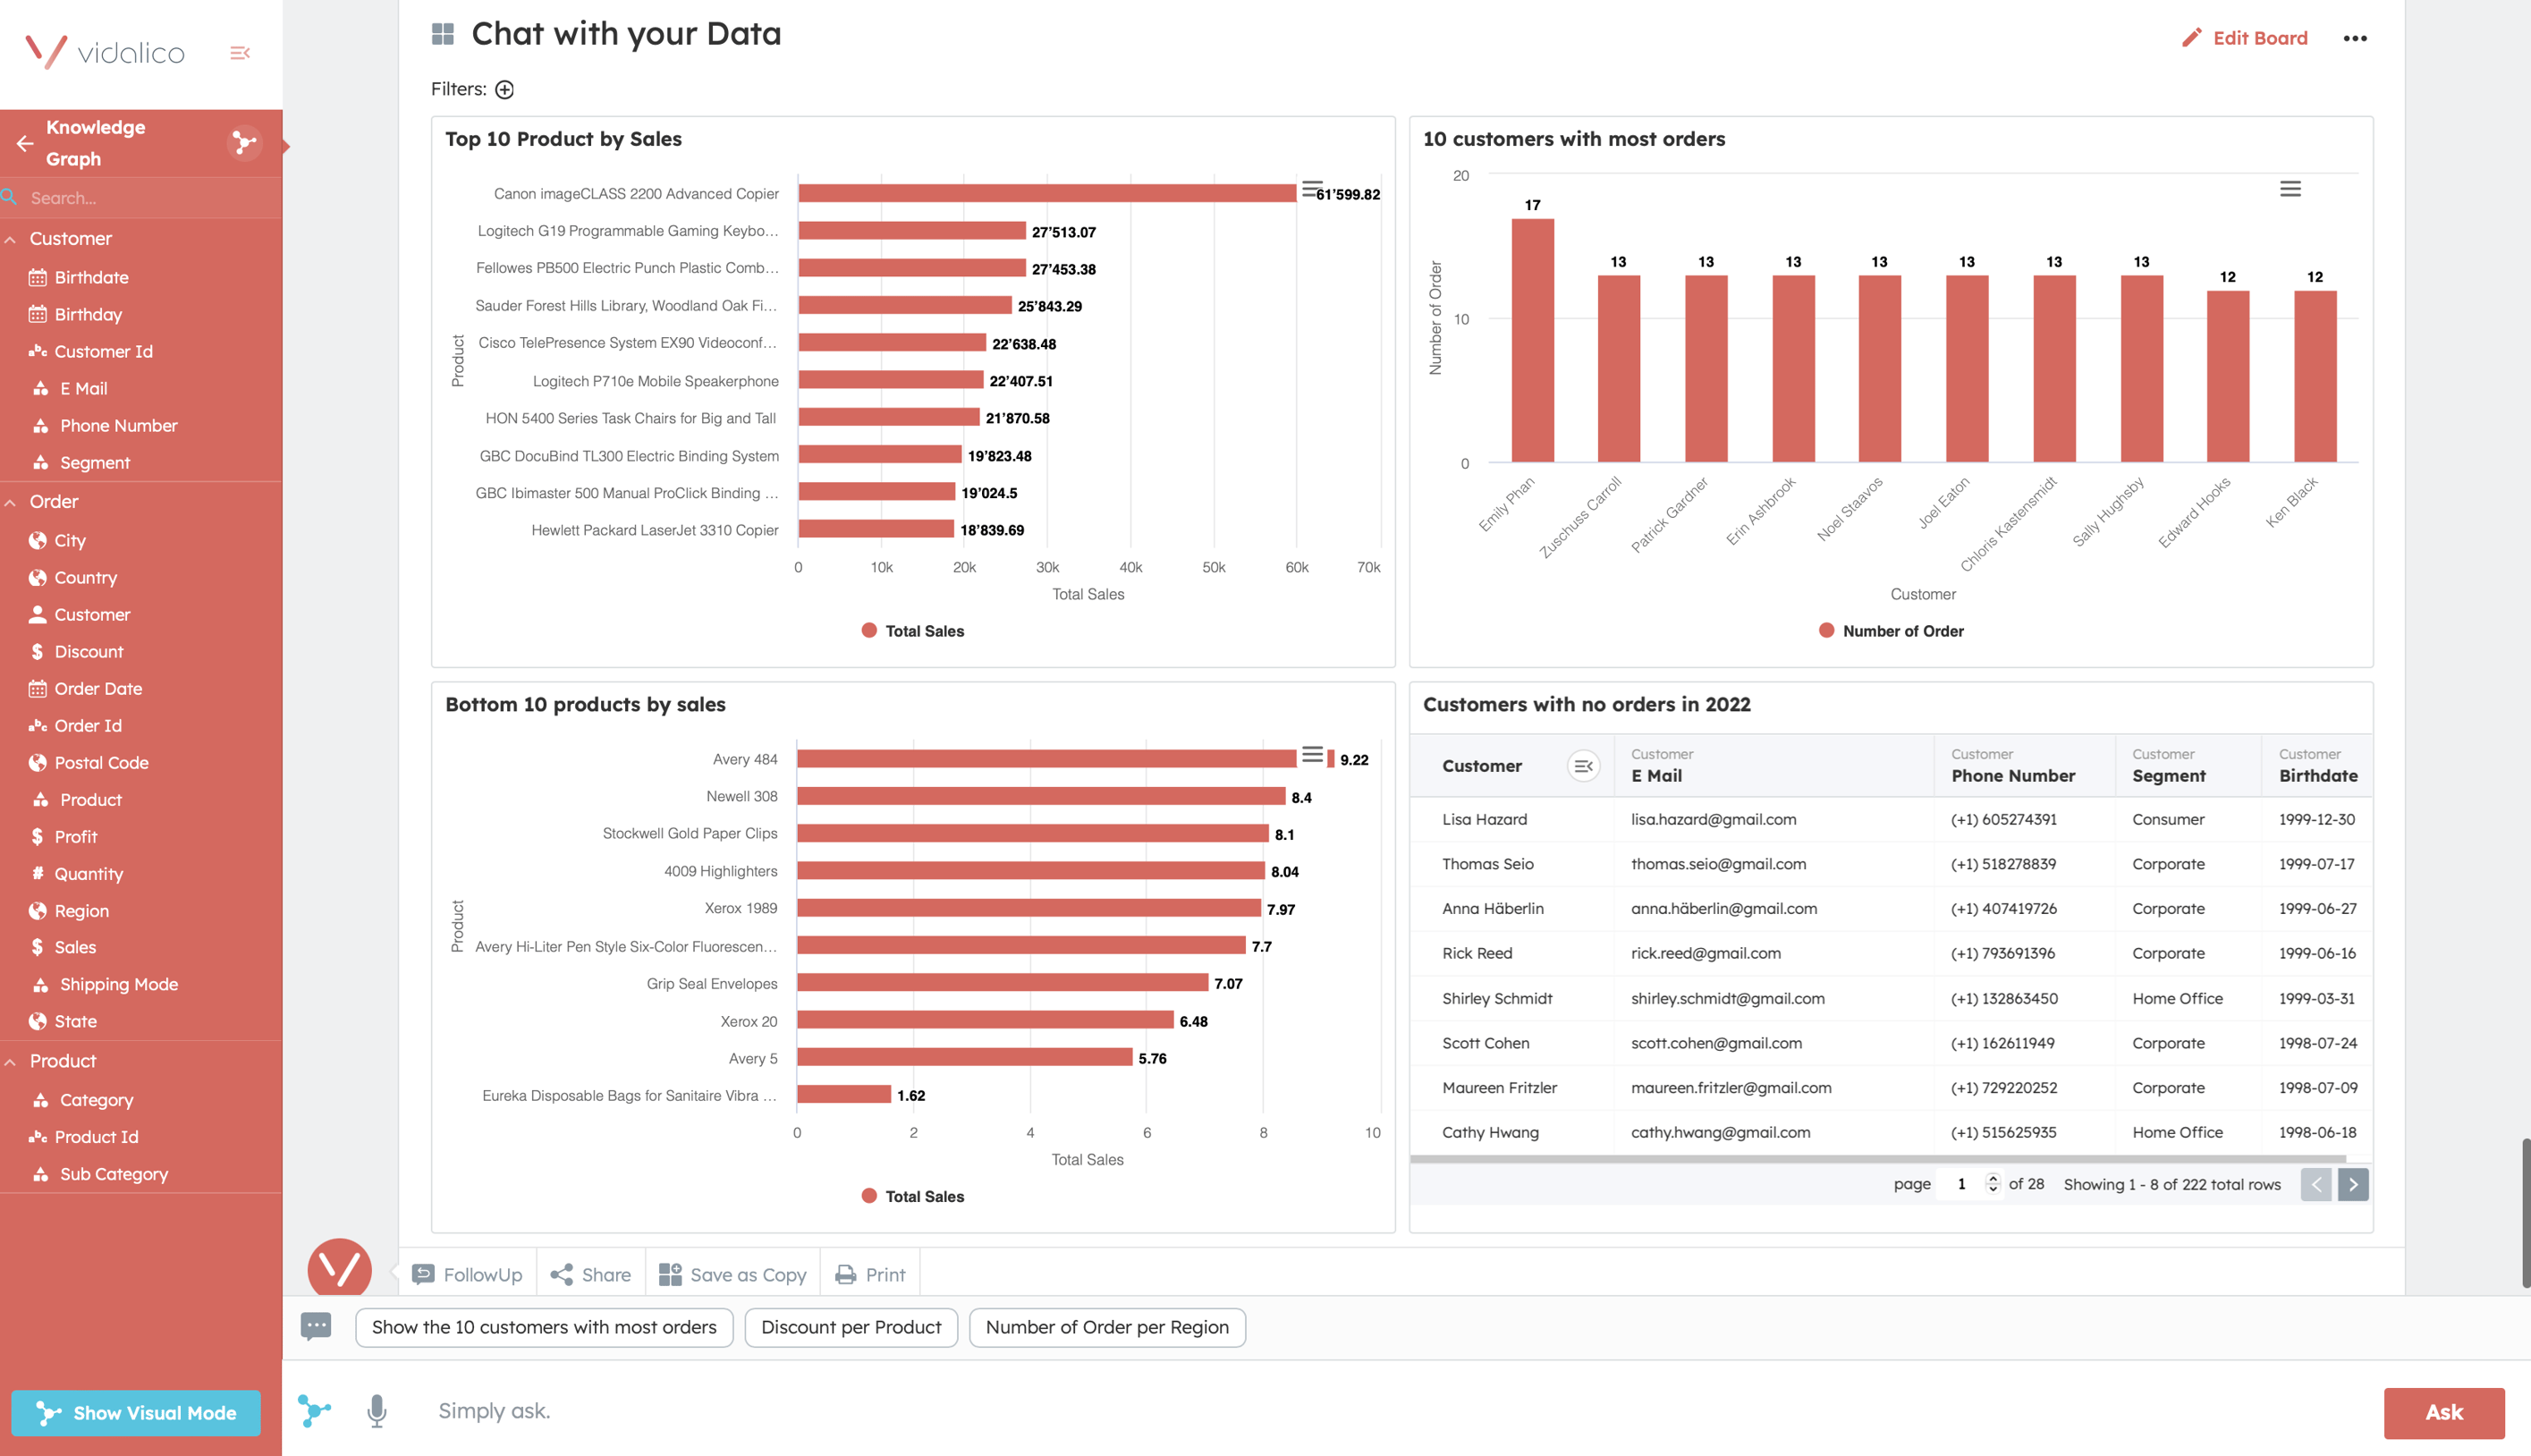Click the filters add button near Filters label

point(504,89)
